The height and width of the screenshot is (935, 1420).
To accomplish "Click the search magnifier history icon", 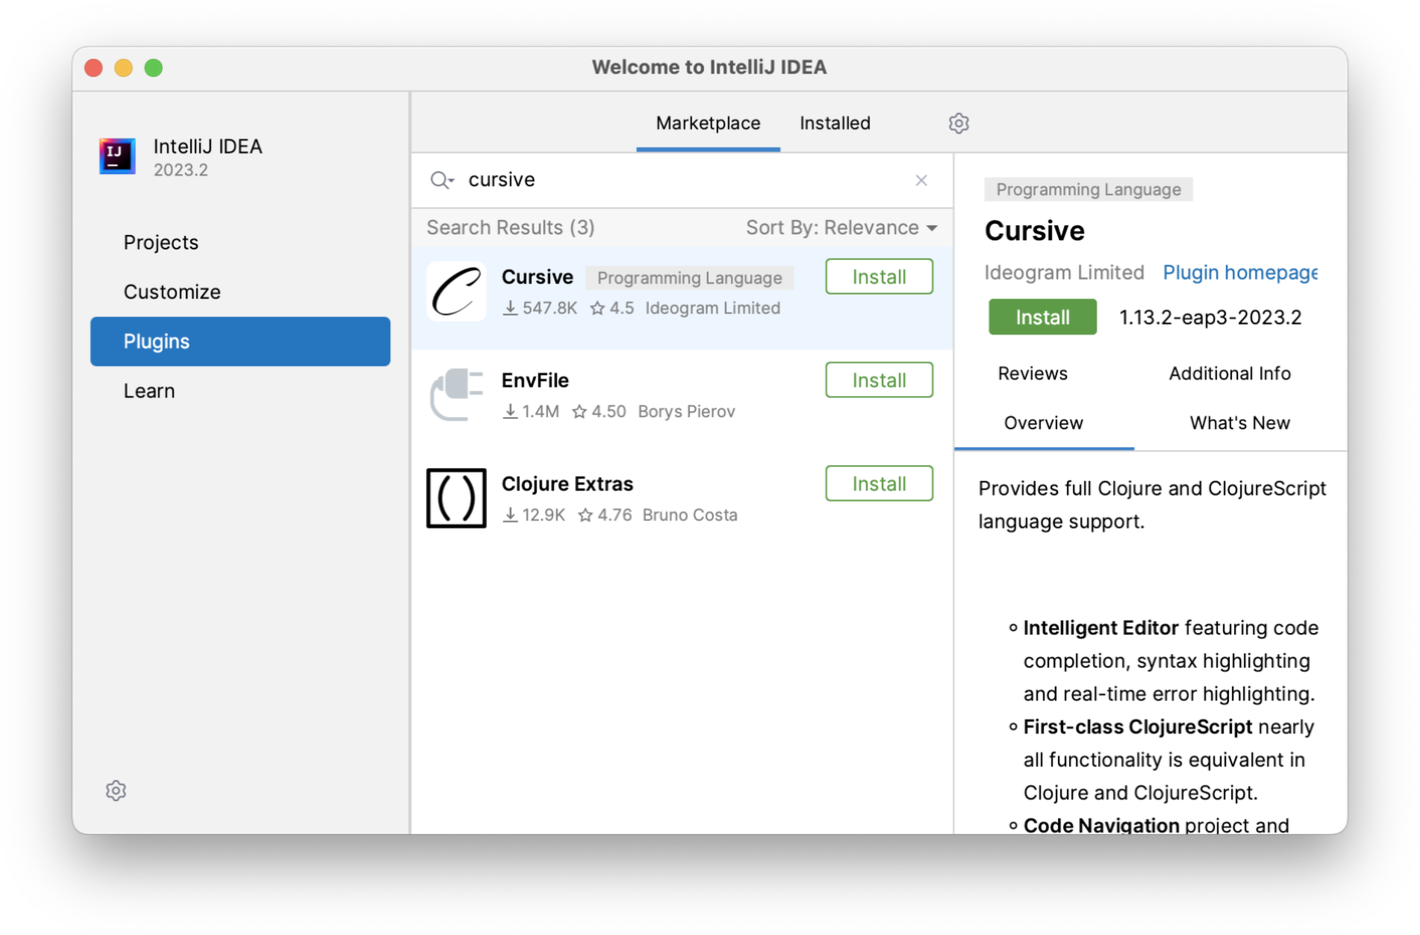I will pos(441,180).
